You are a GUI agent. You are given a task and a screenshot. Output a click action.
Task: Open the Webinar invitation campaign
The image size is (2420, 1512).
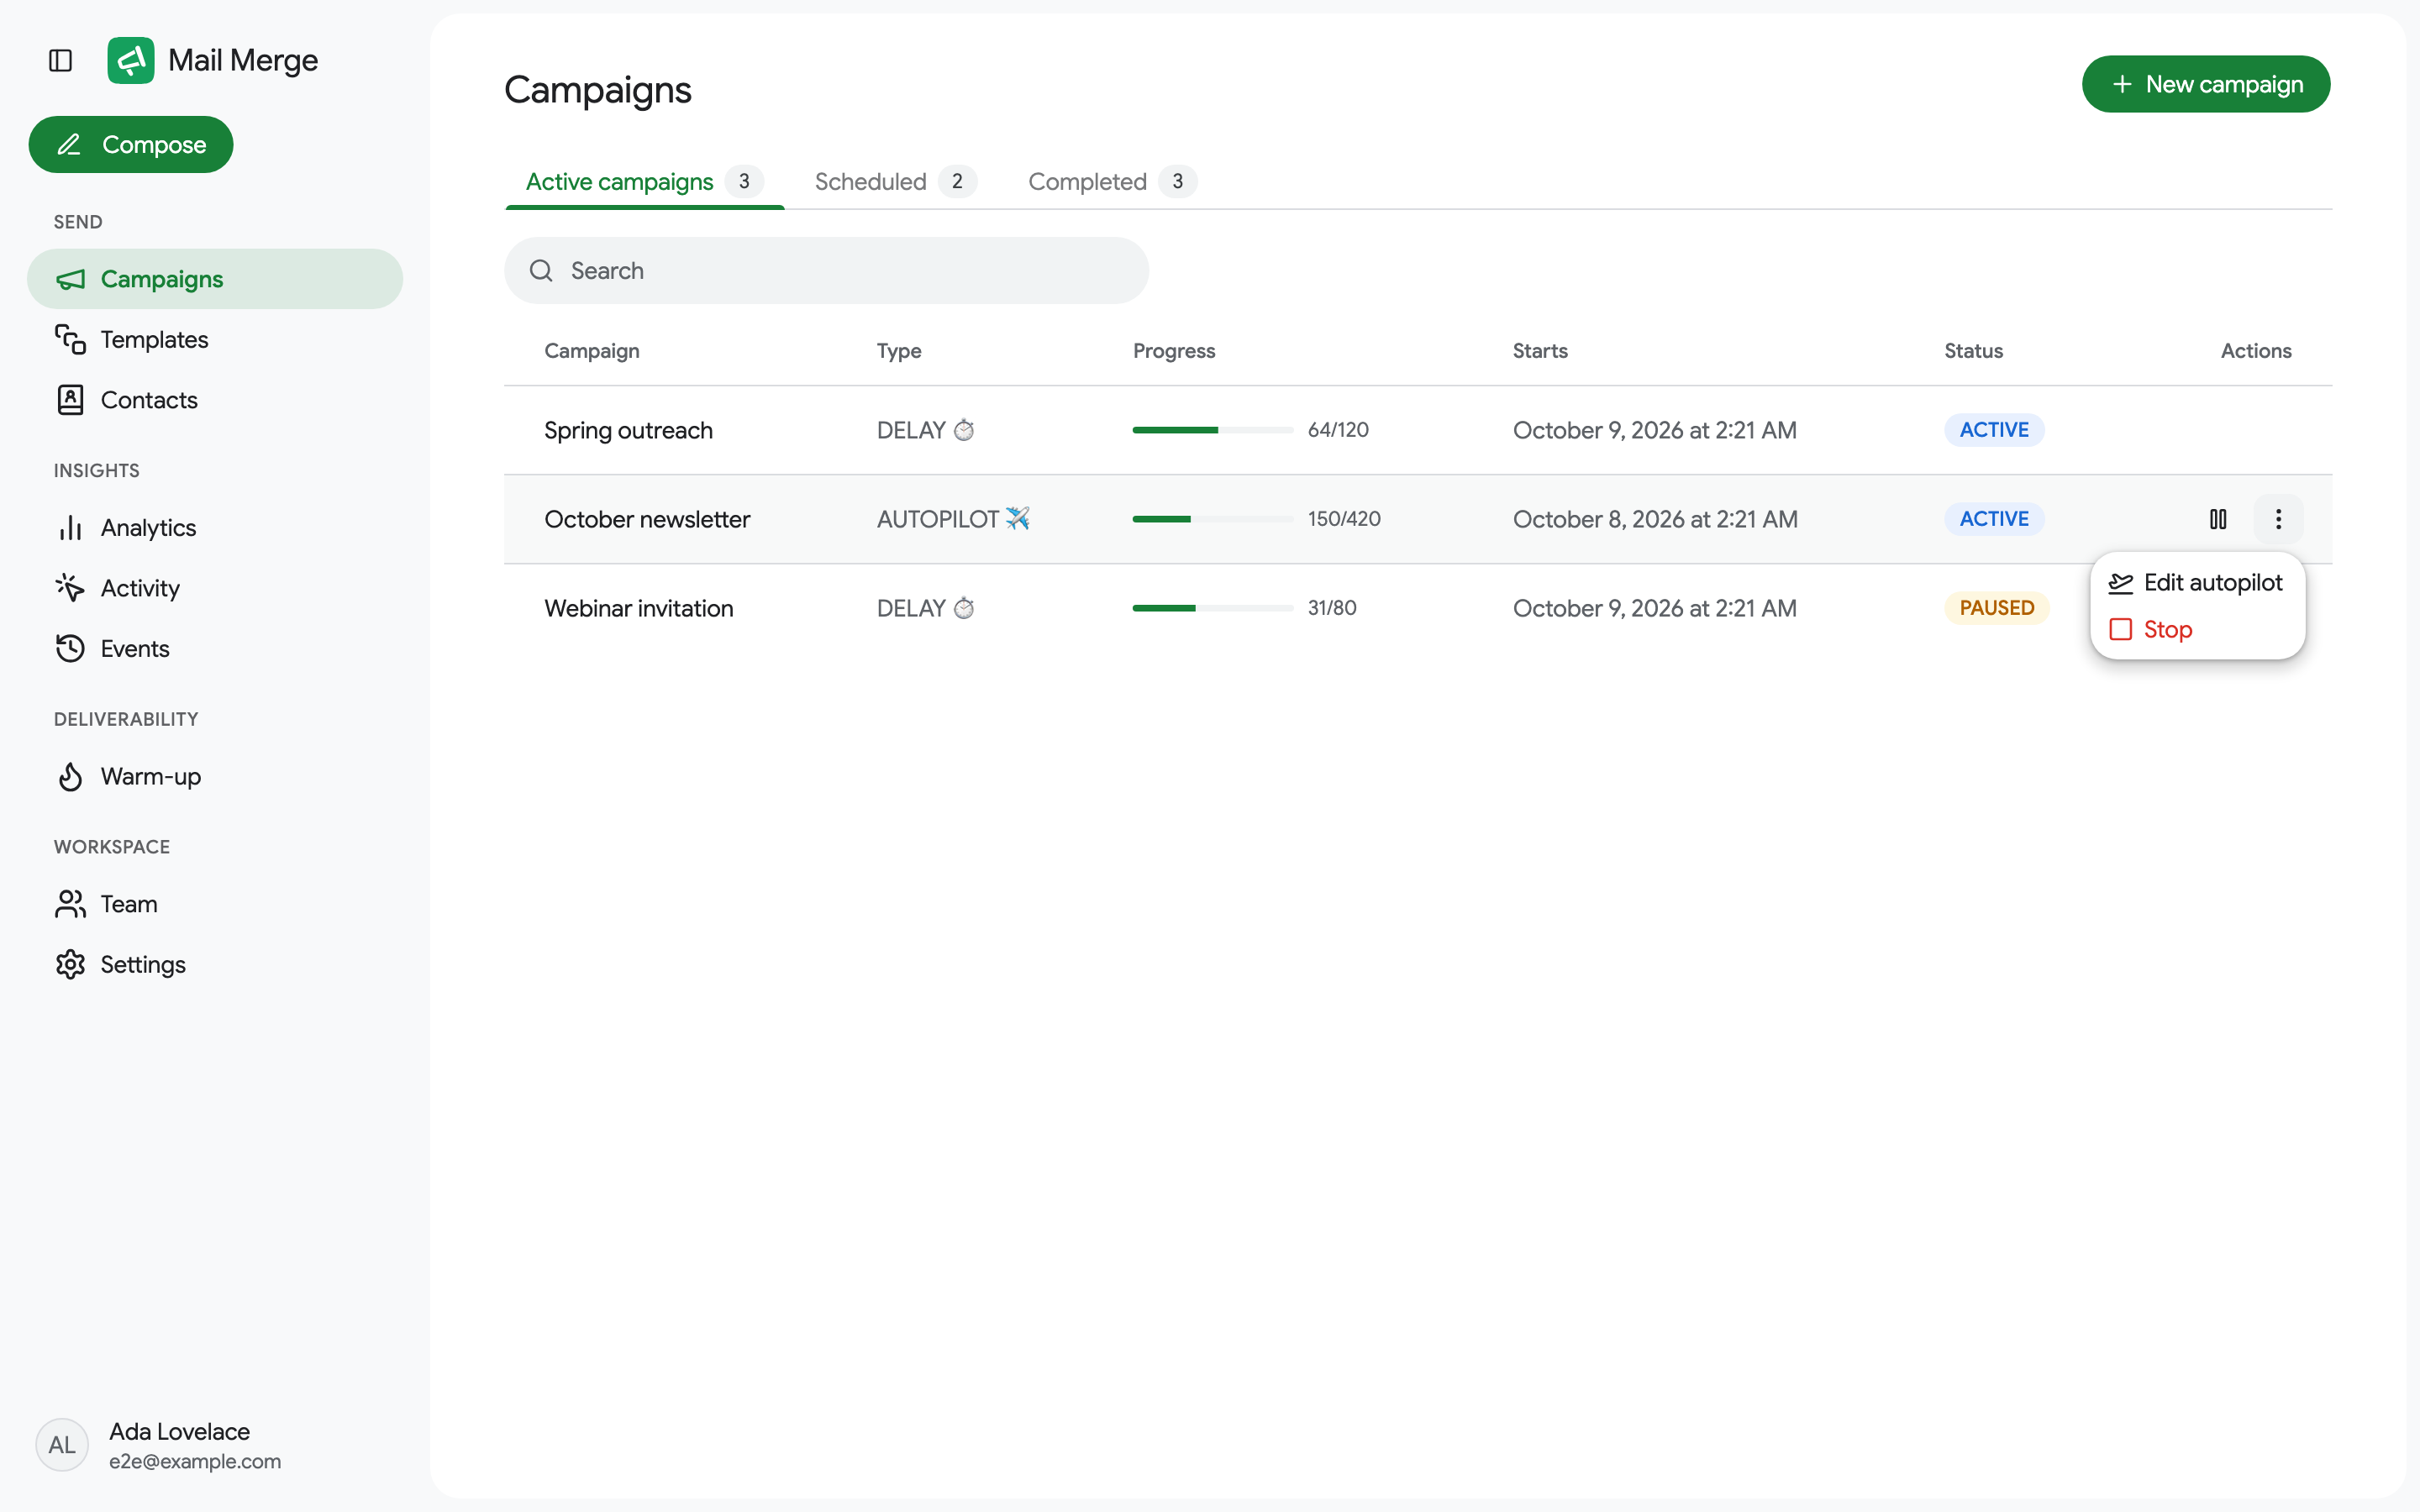[x=638, y=608]
